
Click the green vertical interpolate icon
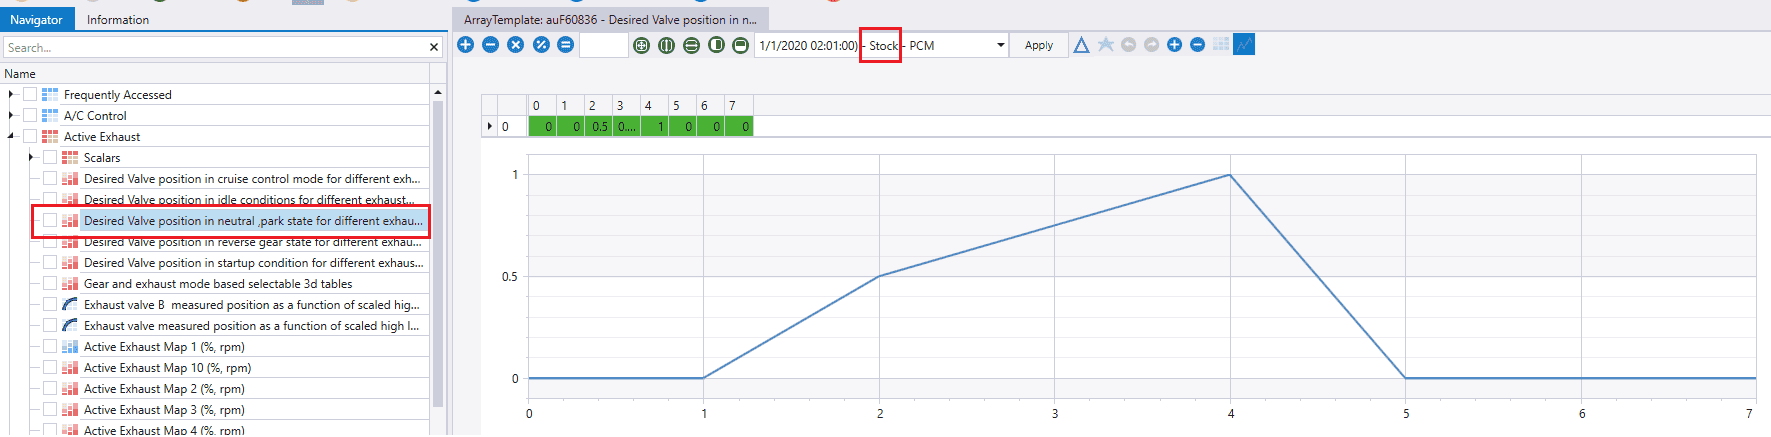pyautogui.click(x=716, y=45)
